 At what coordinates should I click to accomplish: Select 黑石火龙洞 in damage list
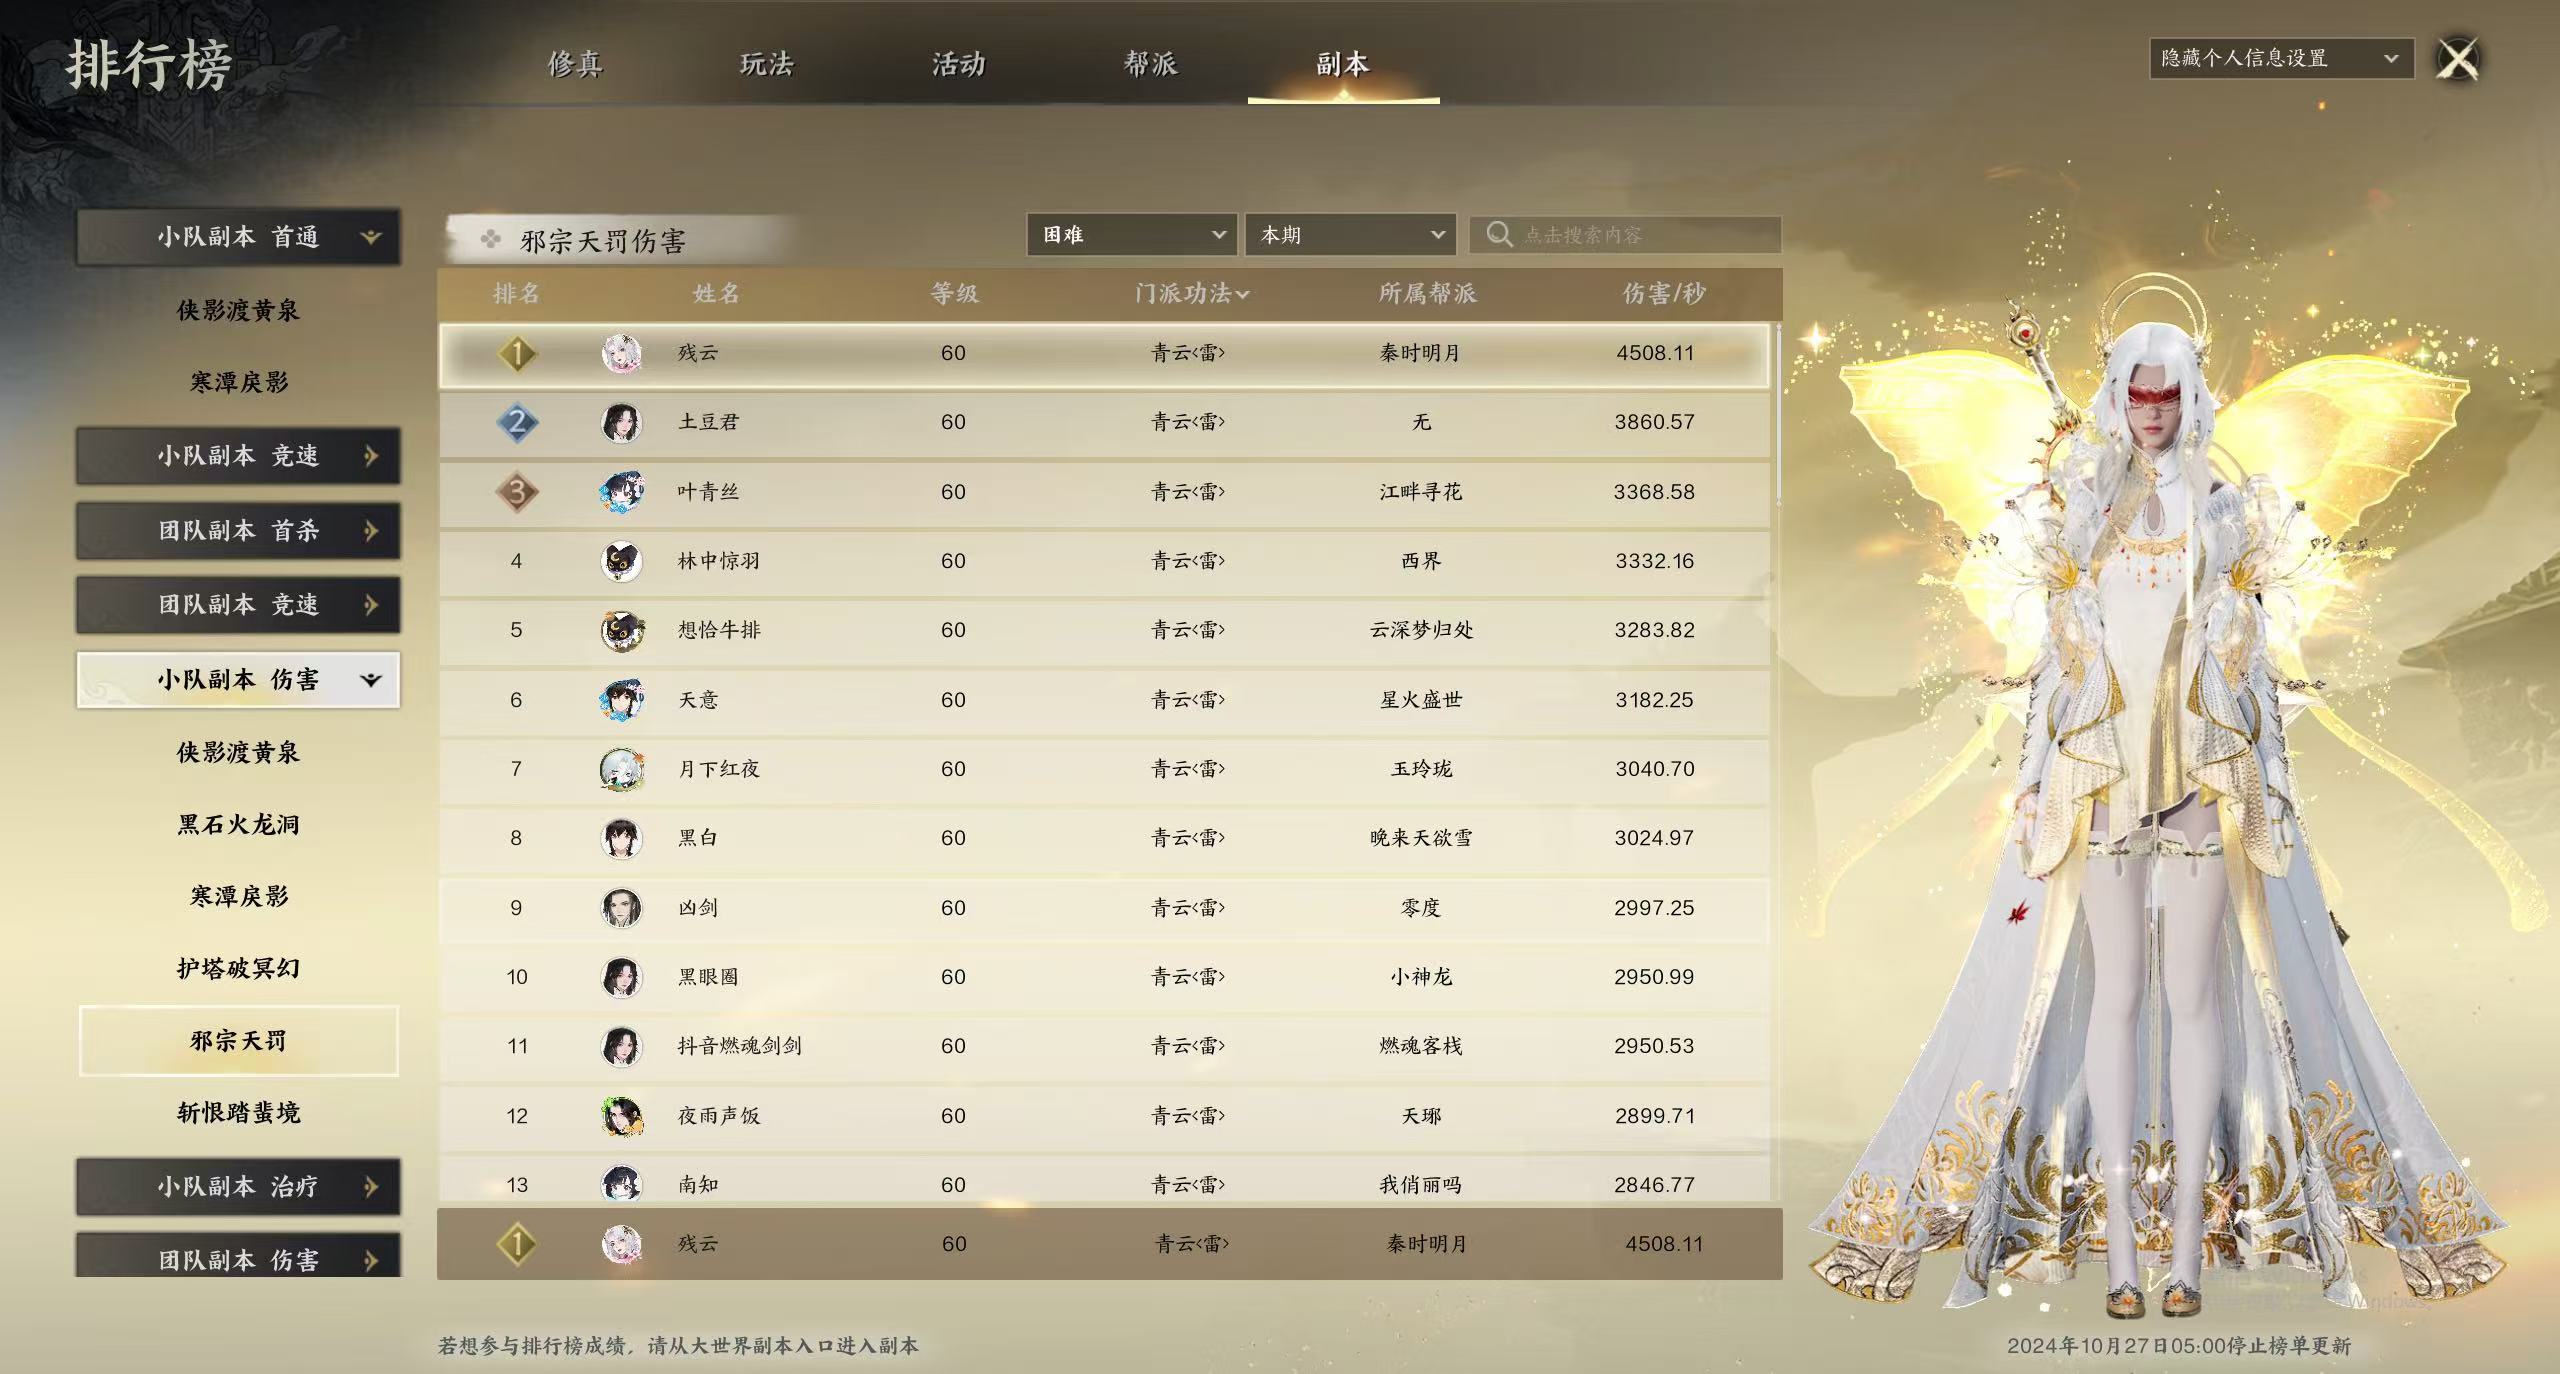238,825
